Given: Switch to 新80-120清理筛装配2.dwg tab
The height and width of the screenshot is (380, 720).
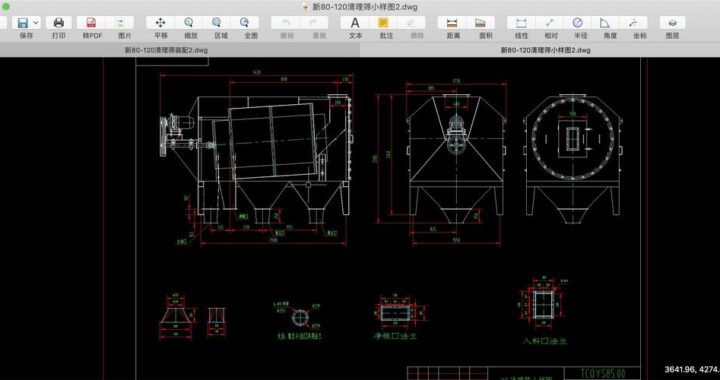Looking at the screenshot, I should point(166,50).
